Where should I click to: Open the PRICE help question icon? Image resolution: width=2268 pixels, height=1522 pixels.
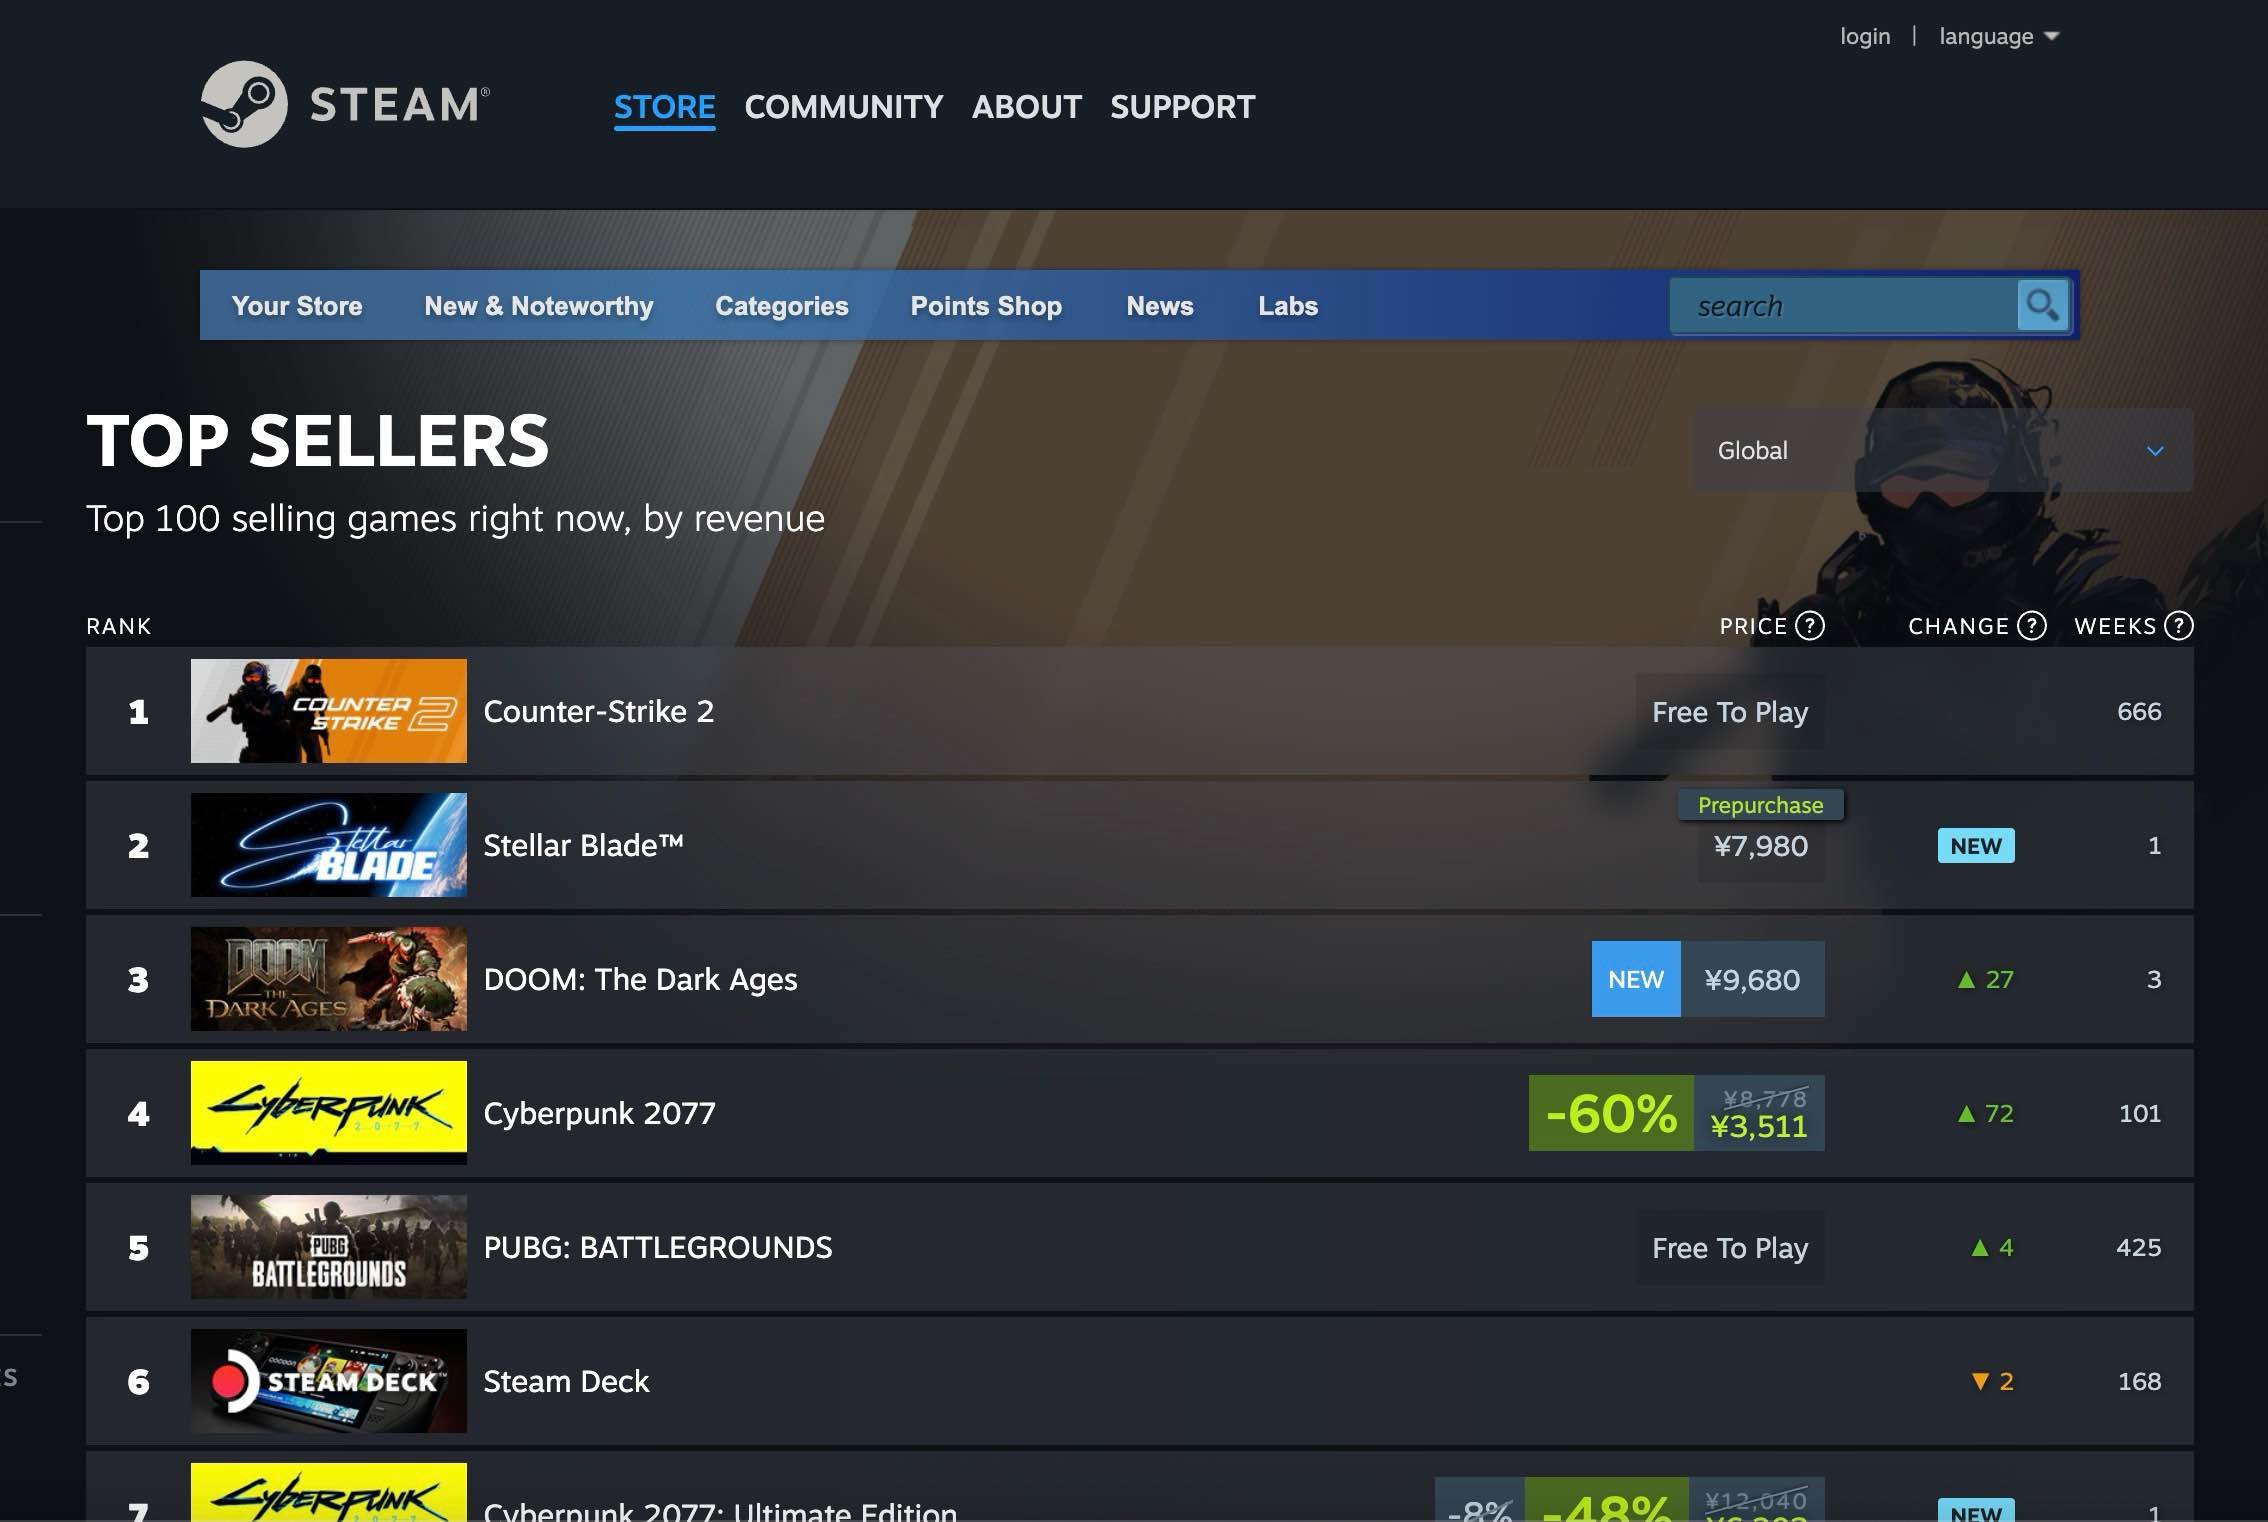coord(1810,626)
